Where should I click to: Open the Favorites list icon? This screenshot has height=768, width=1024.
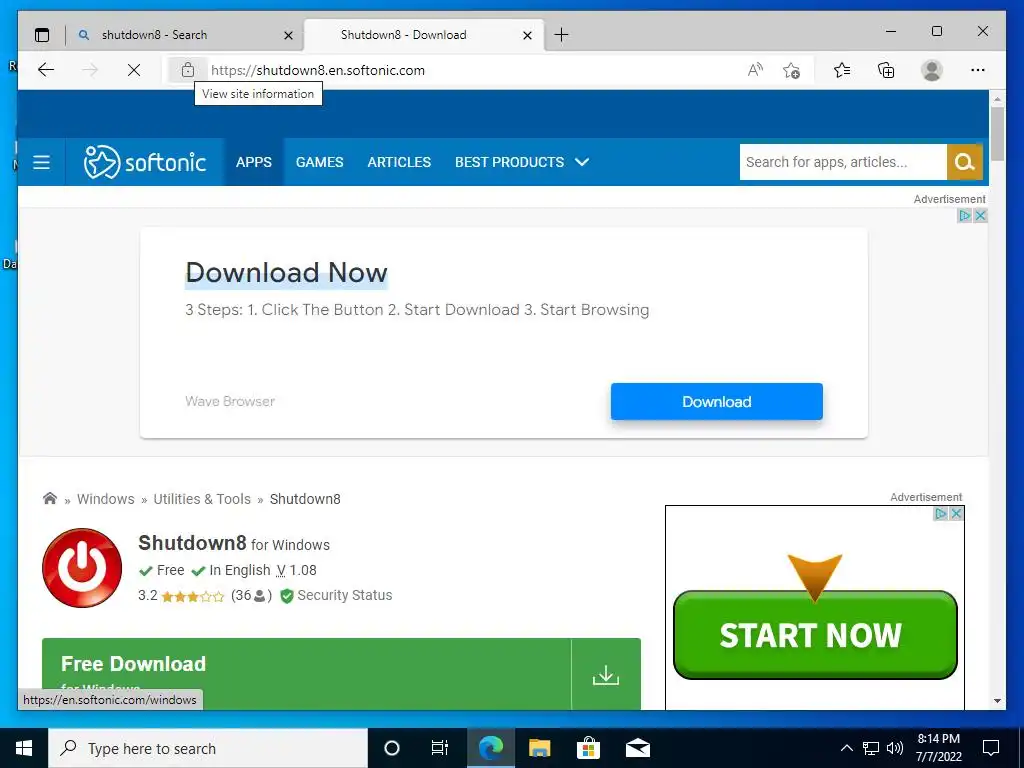842,70
